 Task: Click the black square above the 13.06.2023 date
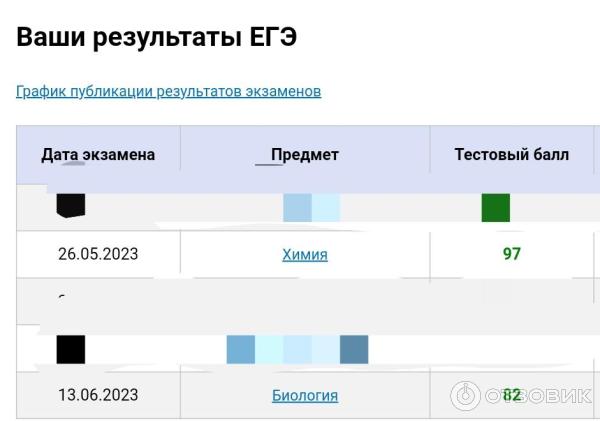click(71, 349)
